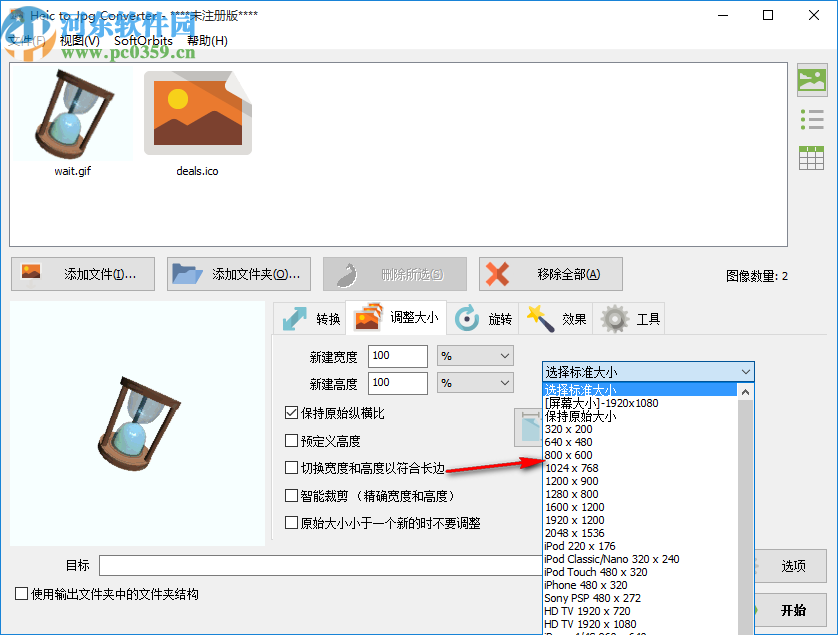
Task: Switch to list view on right panel
Action: point(812,119)
